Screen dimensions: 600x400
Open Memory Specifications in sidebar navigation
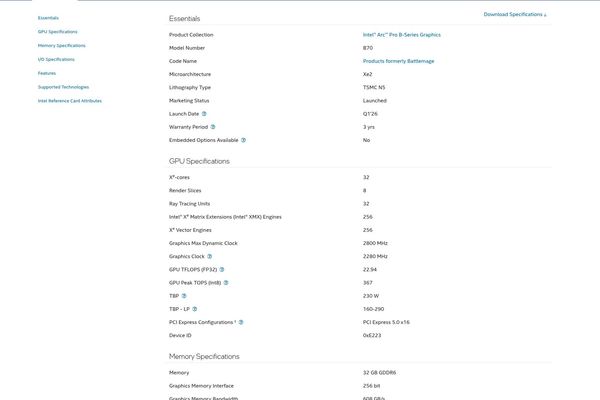(62, 46)
